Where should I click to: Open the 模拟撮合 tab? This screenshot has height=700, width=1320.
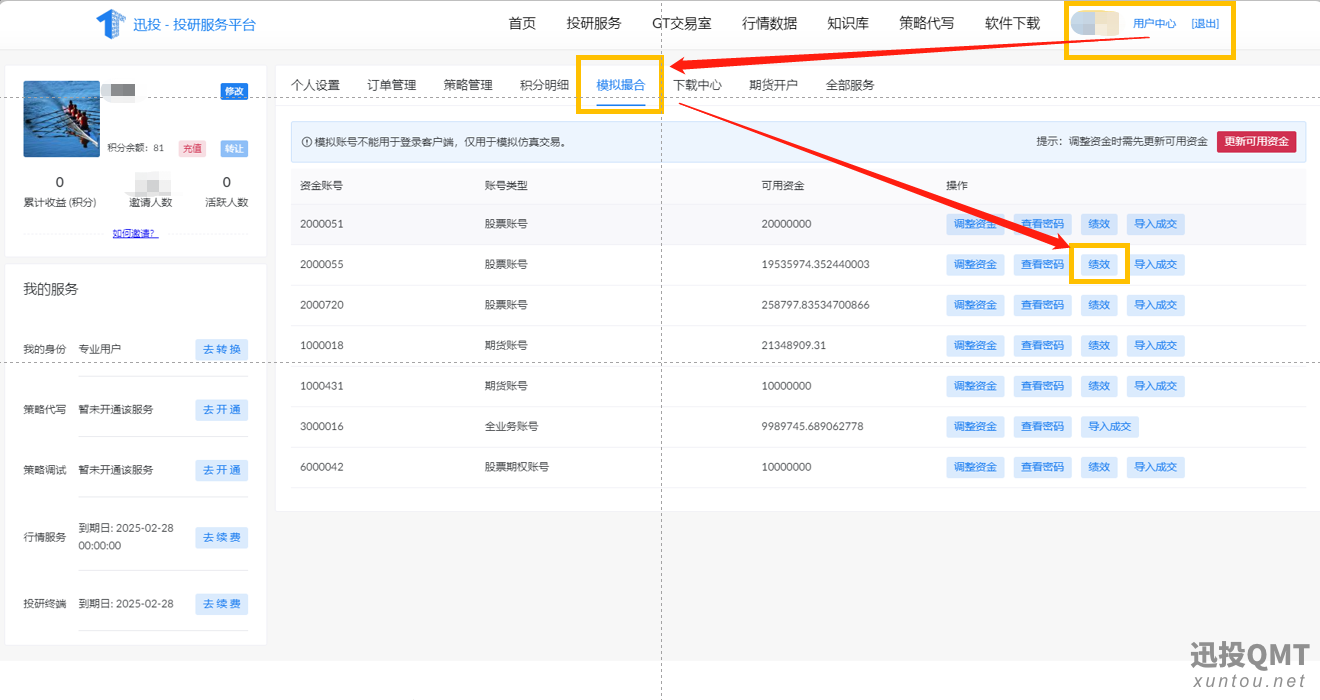(x=620, y=85)
